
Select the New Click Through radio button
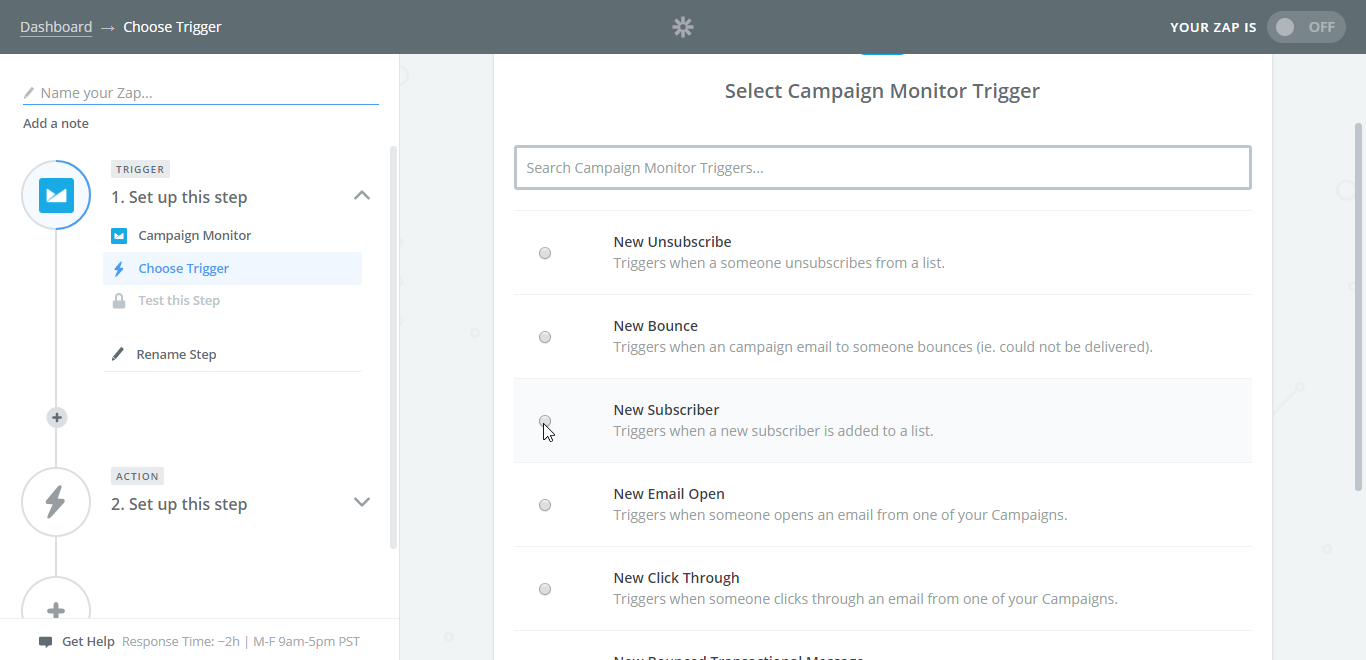point(545,589)
